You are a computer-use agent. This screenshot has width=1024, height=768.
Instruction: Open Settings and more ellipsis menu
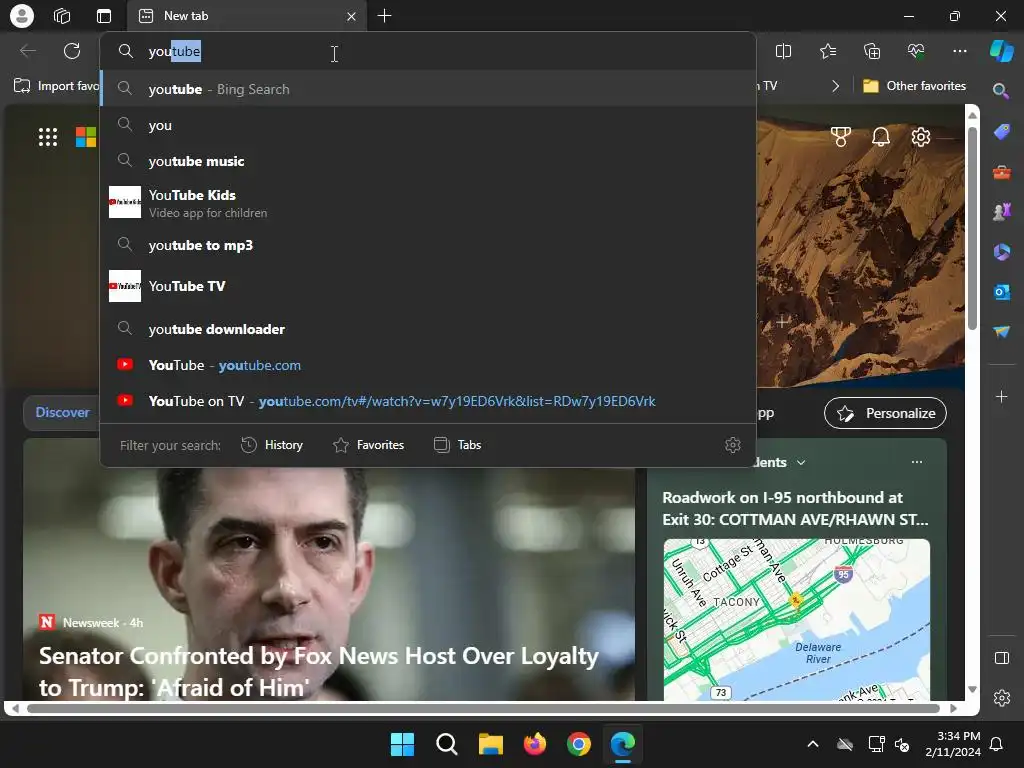pos(960,51)
